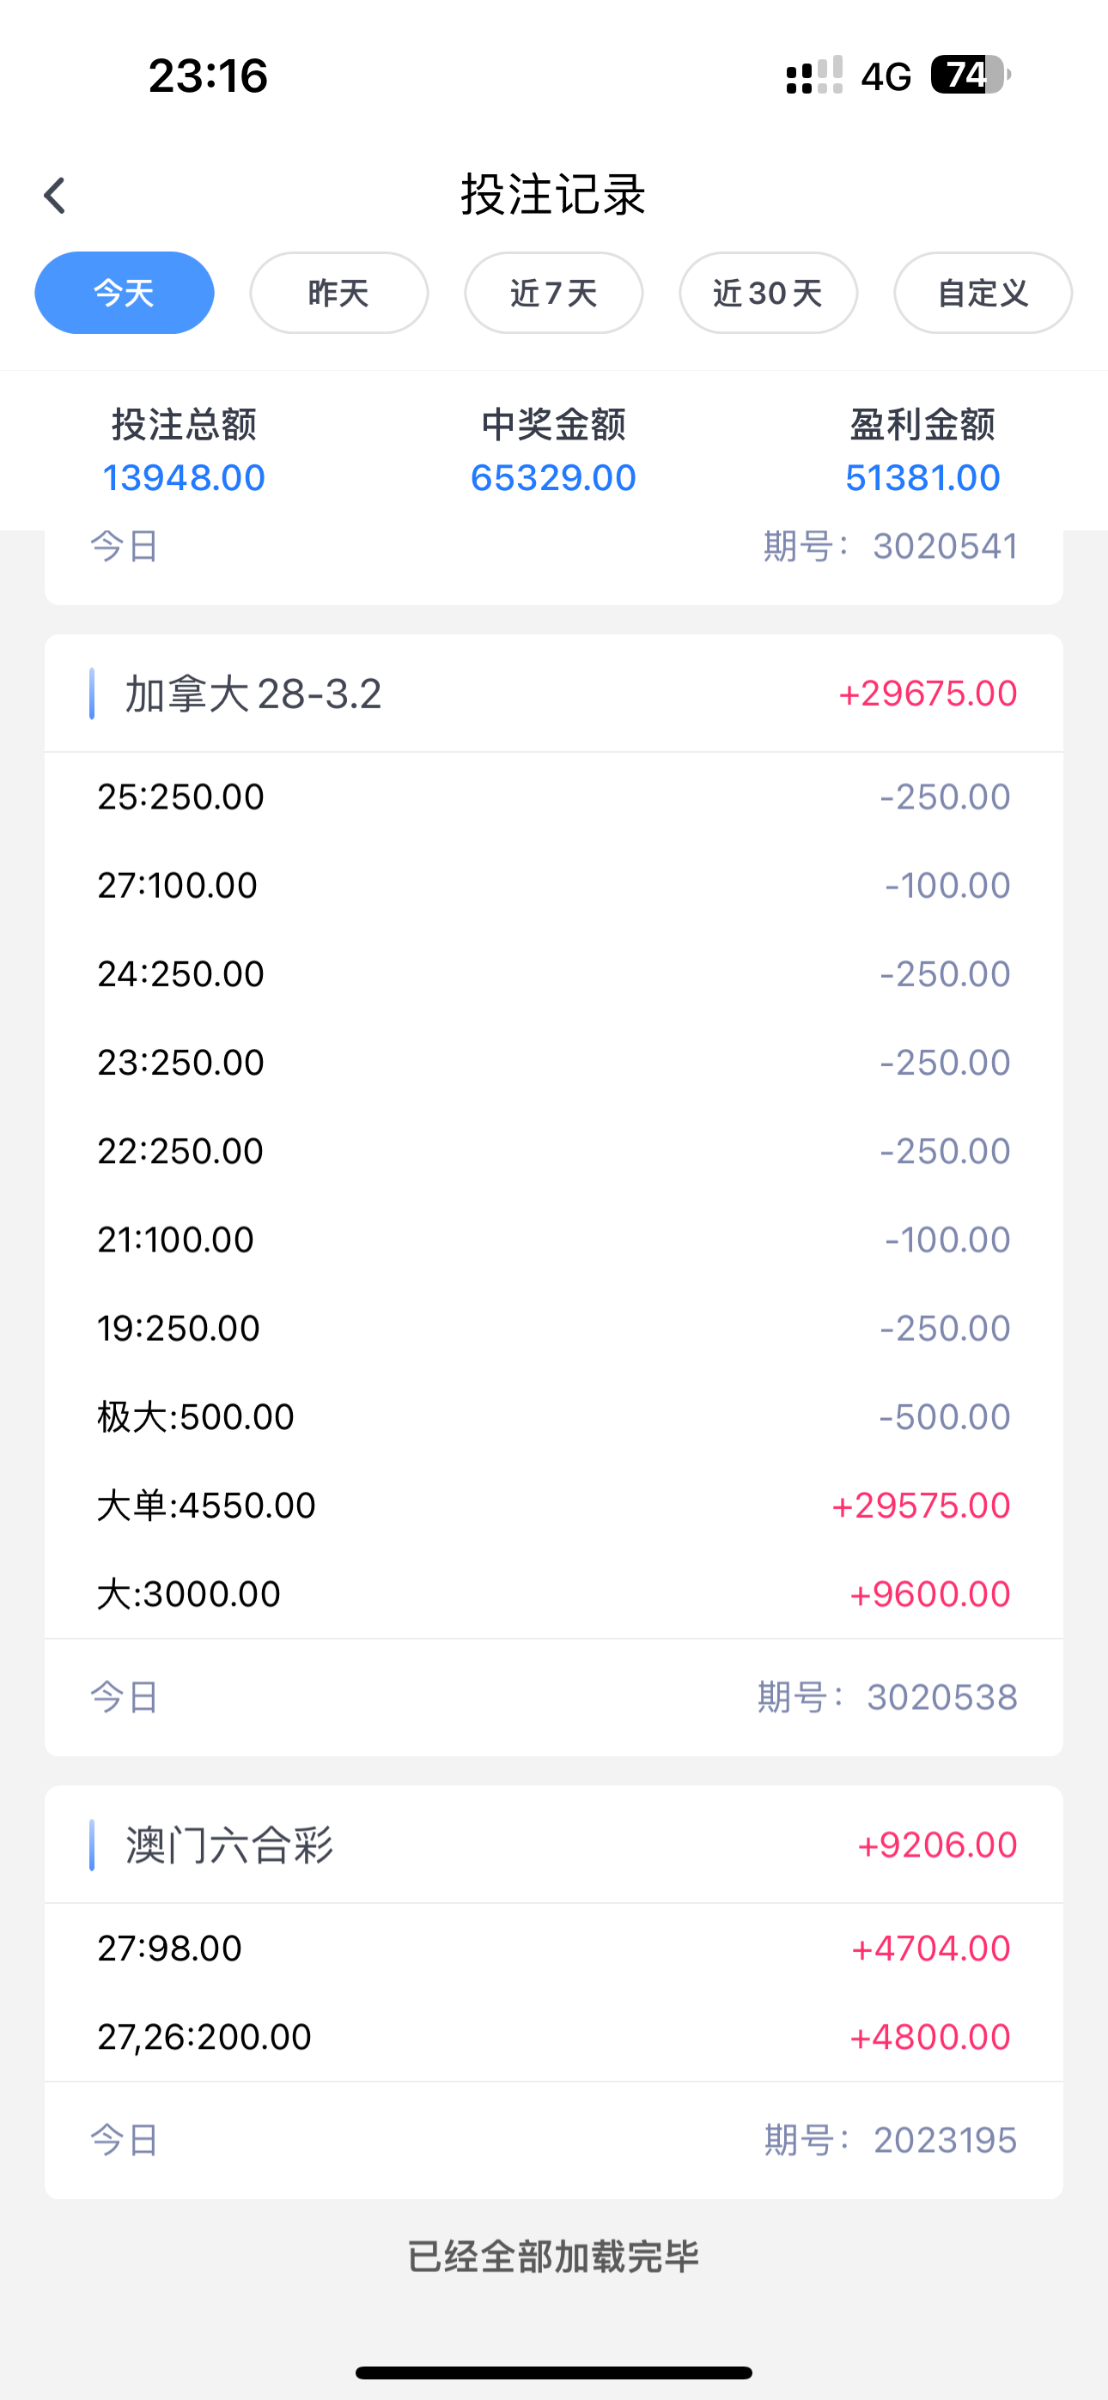Viewport: 1108px width, 2400px height.
Task: Open the 加拿大28-3.2 record header
Action: point(253,694)
